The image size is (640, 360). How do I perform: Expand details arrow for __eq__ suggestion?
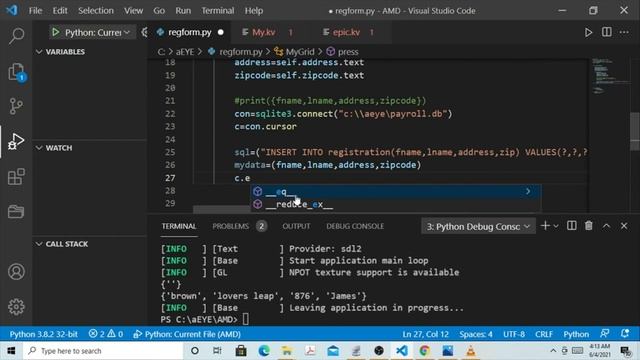pos(528,191)
